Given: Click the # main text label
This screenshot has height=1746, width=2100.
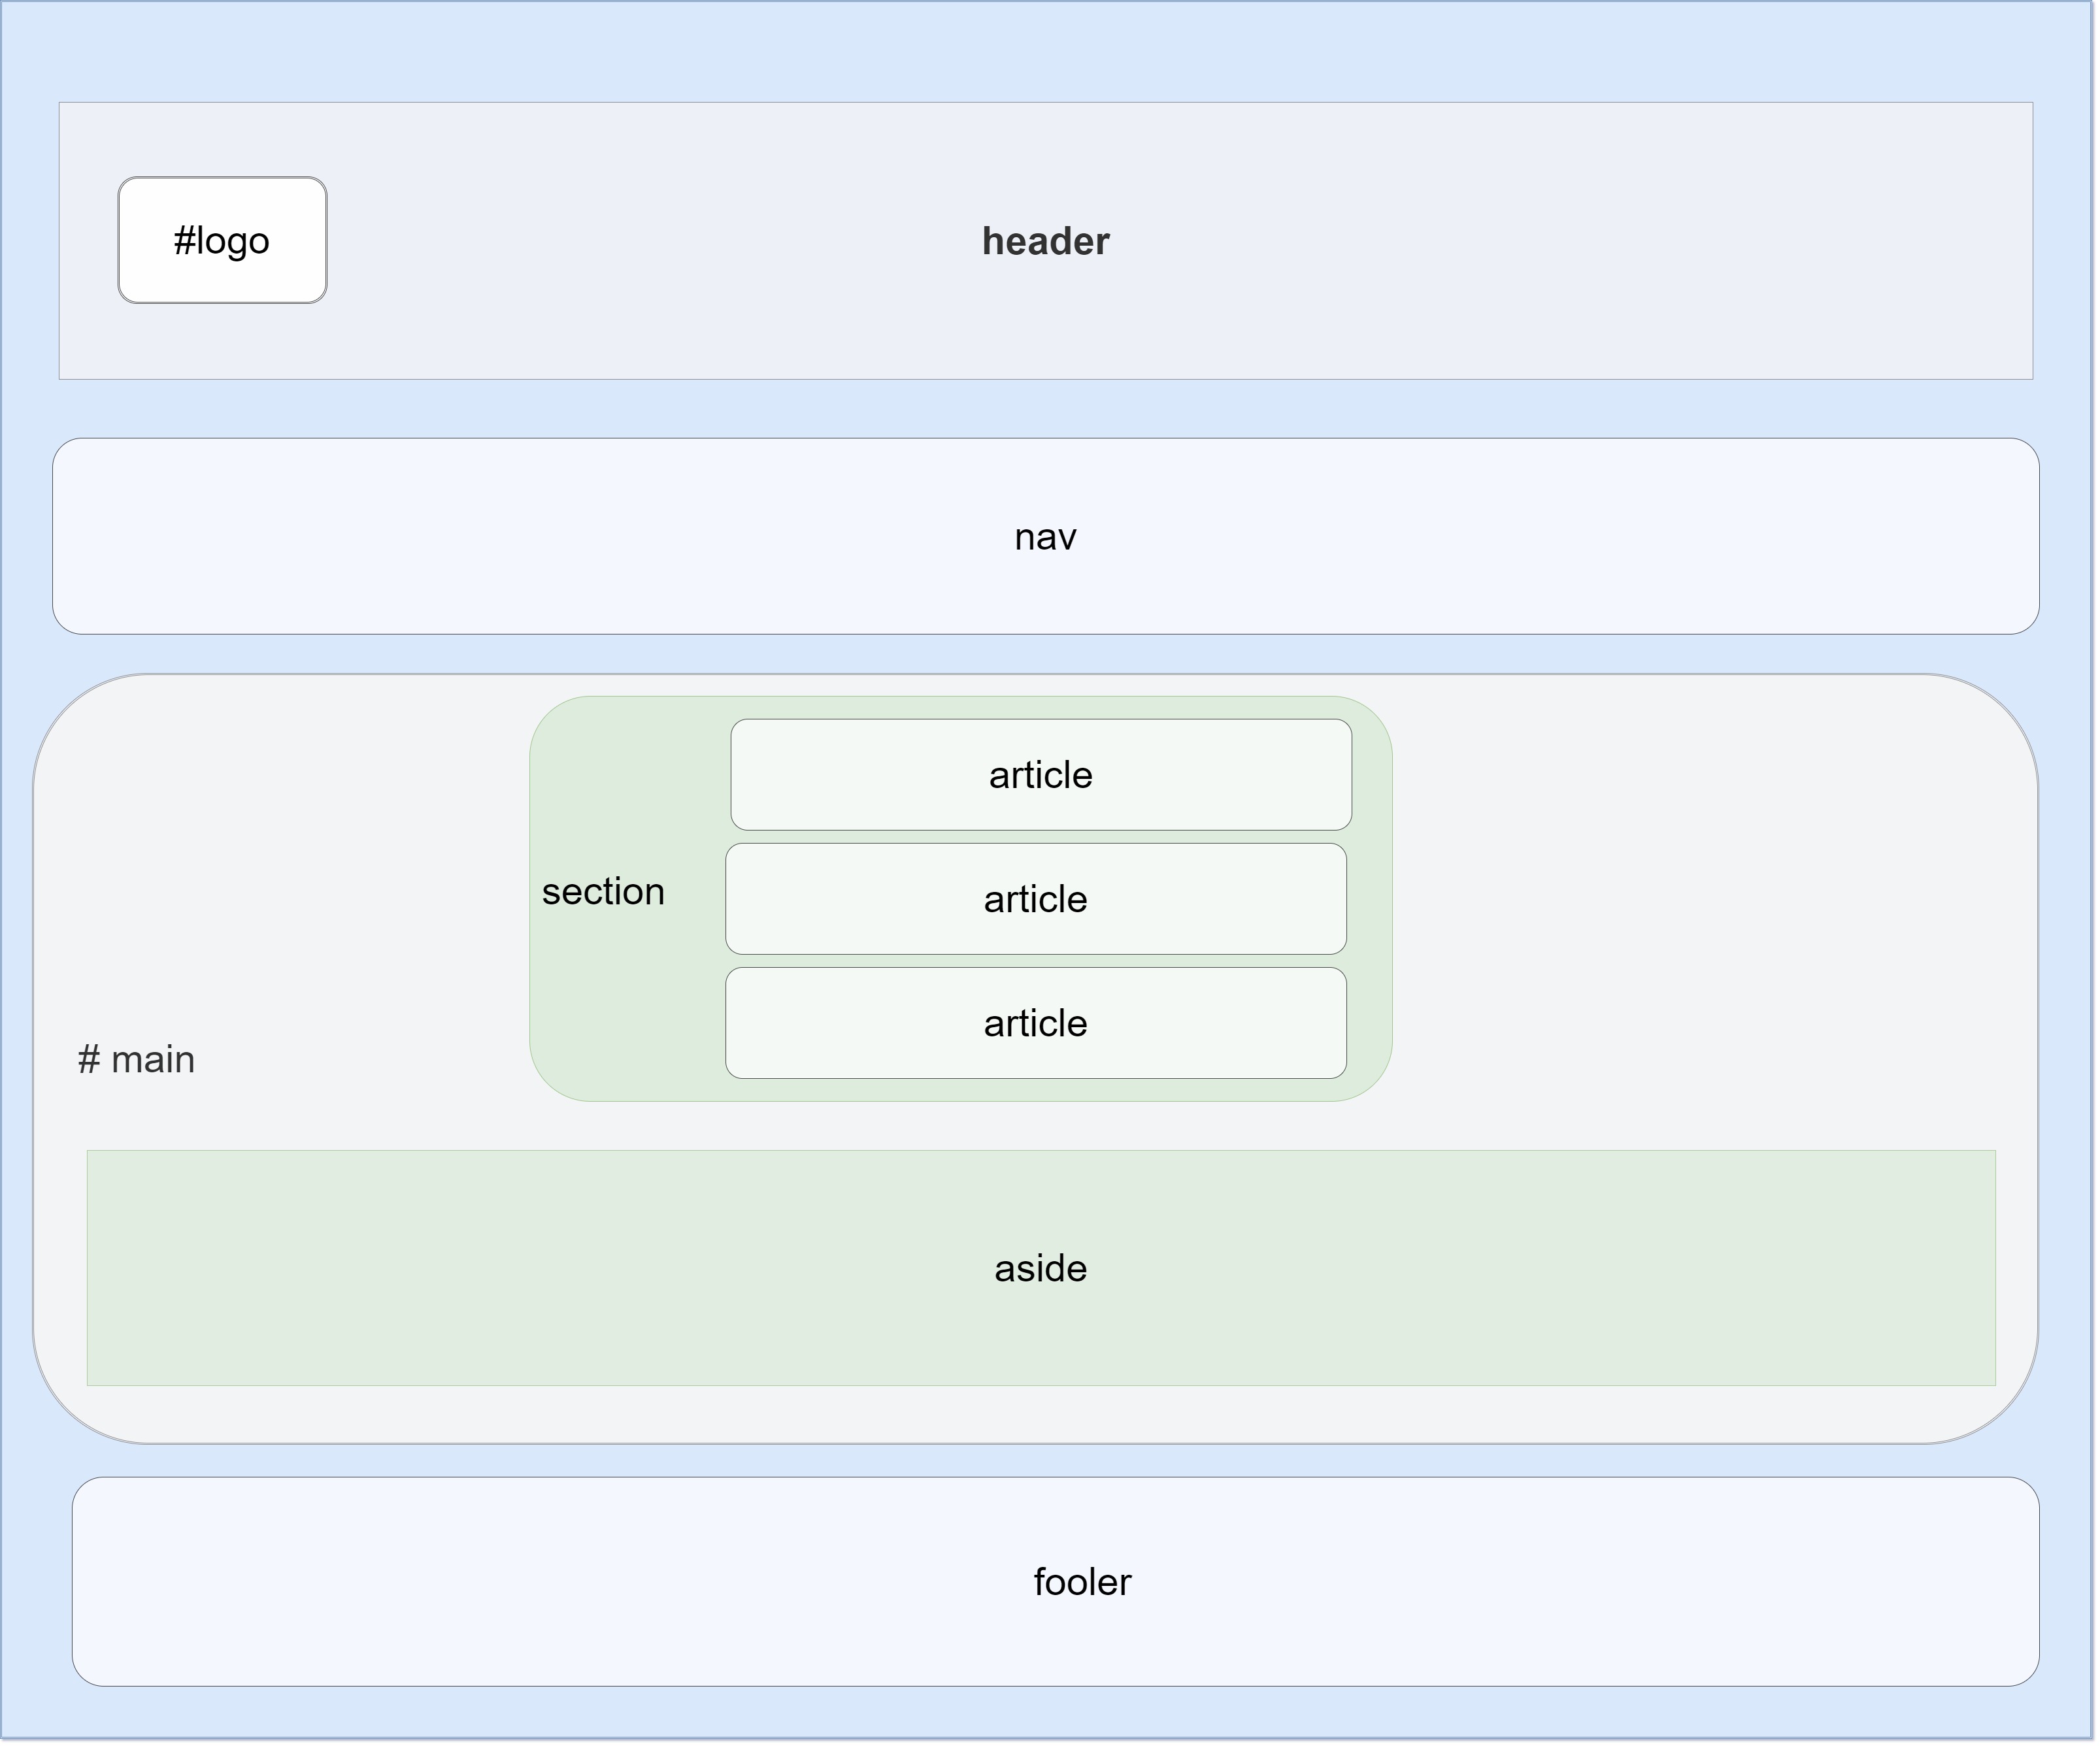Looking at the screenshot, I should pyautogui.click(x=136, y=1060).
